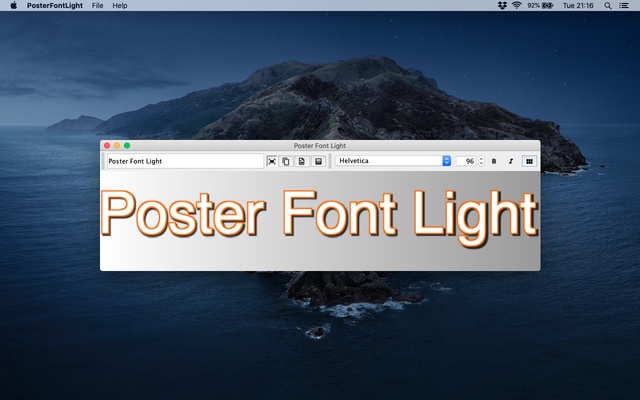Maximize the Poster Font Light window

[127, 145]
